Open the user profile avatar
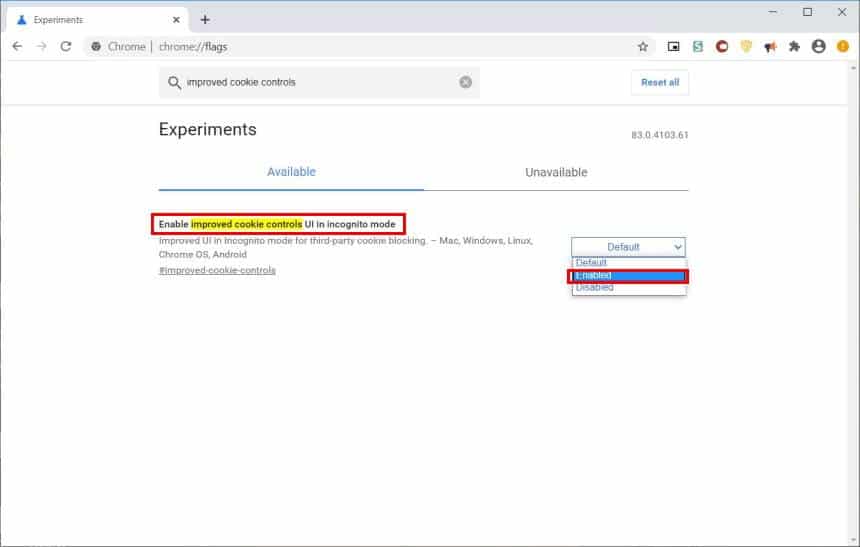The width and height of the screenshot is (860, 547). [x=819, y=47]
